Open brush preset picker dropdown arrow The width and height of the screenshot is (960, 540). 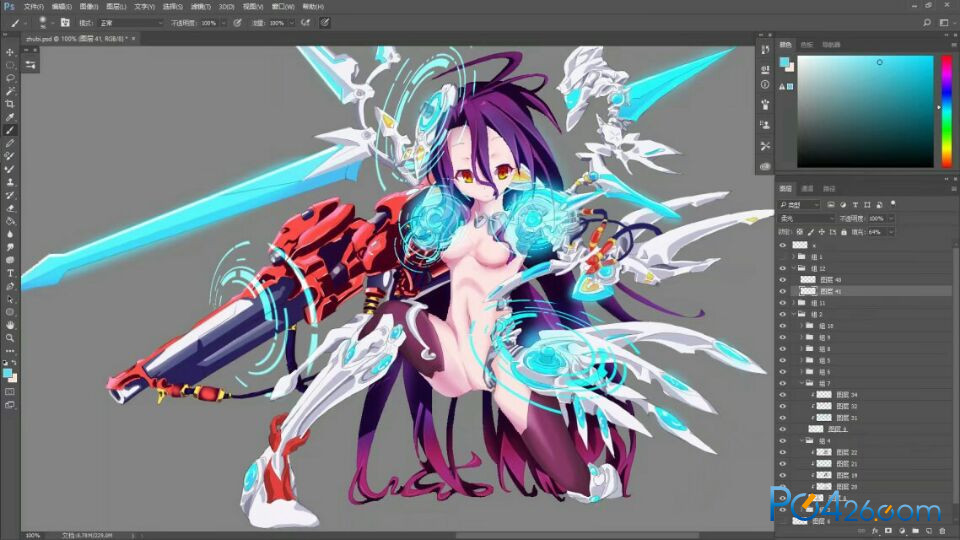pos(53,23)
